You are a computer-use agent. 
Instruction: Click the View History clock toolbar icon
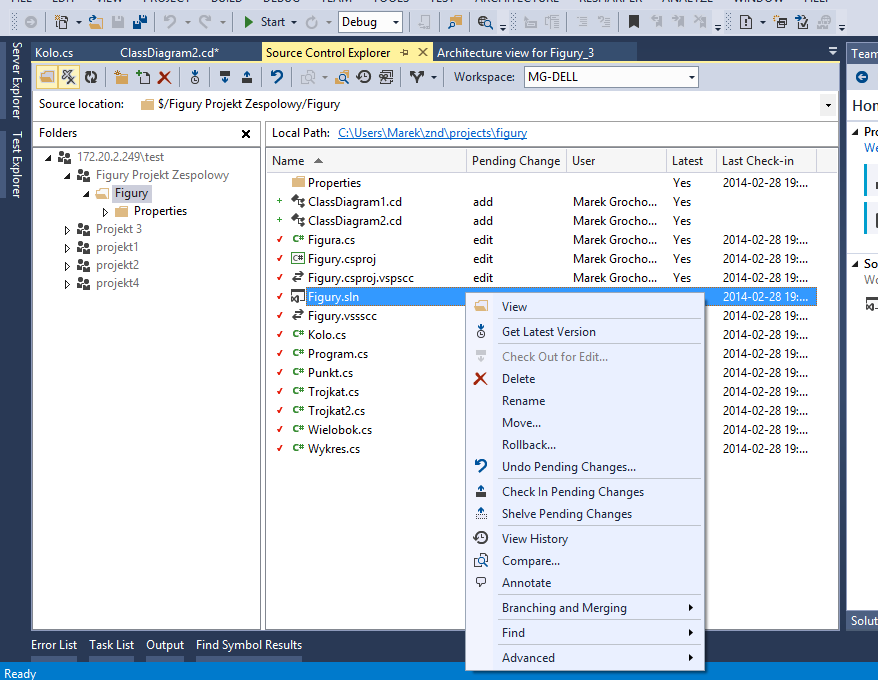(364, 77)
